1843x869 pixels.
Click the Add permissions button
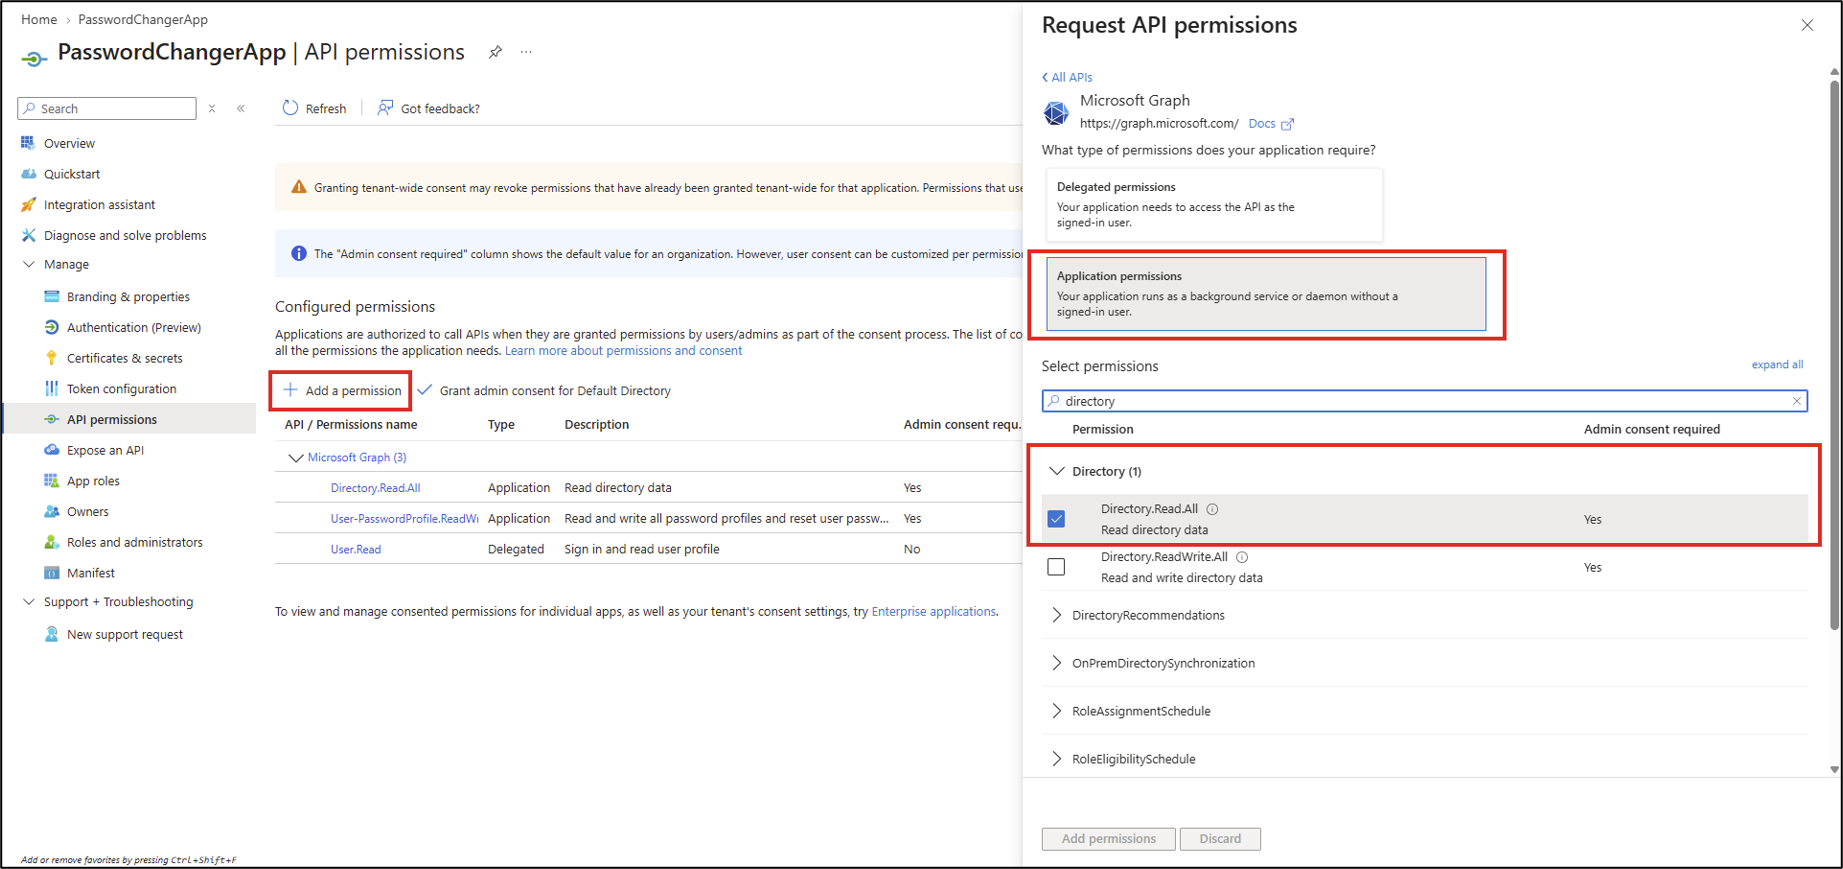click(1108, 839)
